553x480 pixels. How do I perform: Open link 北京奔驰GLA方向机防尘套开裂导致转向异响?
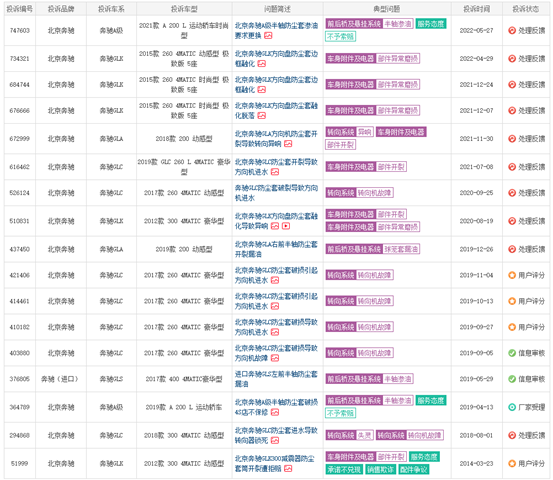click(276, 139)
